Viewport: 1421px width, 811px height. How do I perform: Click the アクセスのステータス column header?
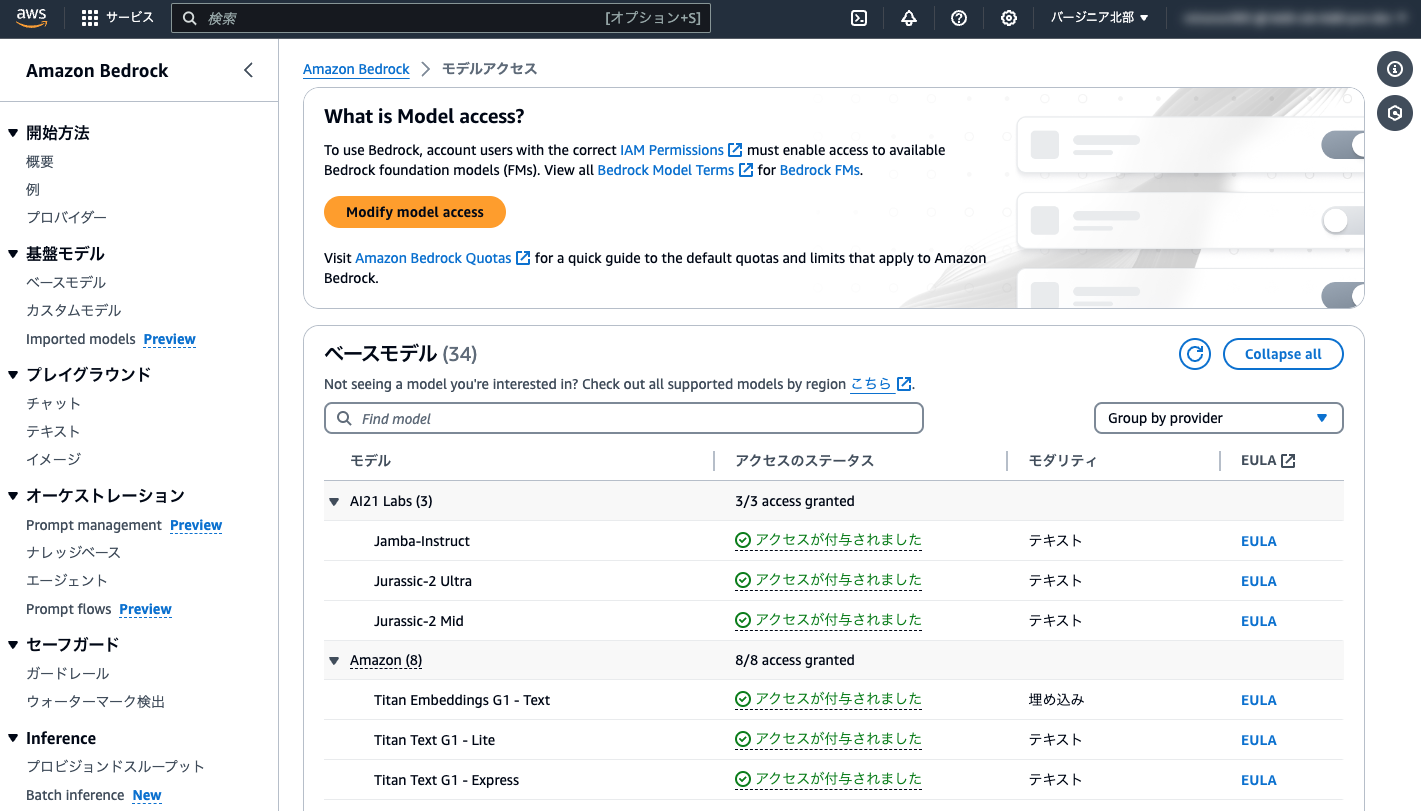click(x=805, y=461)
